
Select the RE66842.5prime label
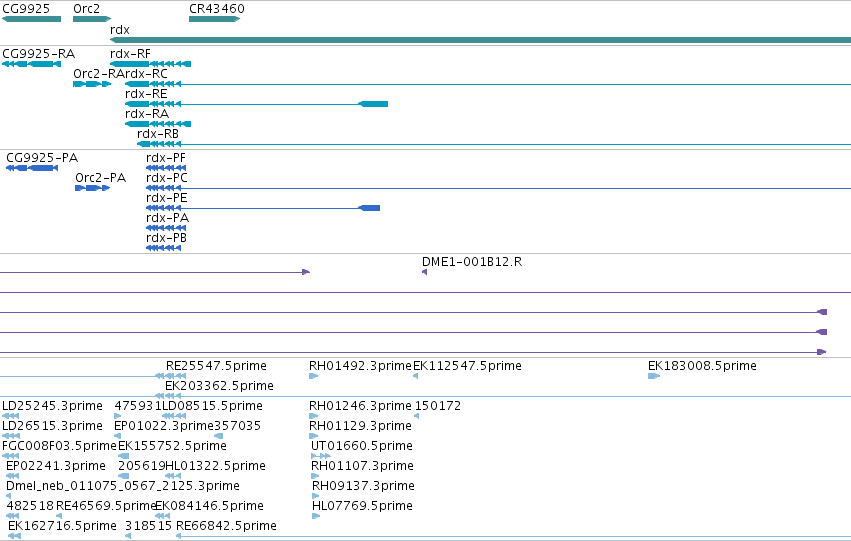(226, 527)
